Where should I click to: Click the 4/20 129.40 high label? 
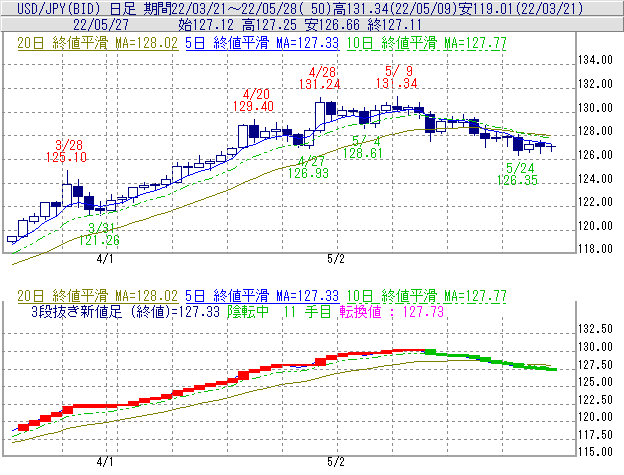[254, 100]
